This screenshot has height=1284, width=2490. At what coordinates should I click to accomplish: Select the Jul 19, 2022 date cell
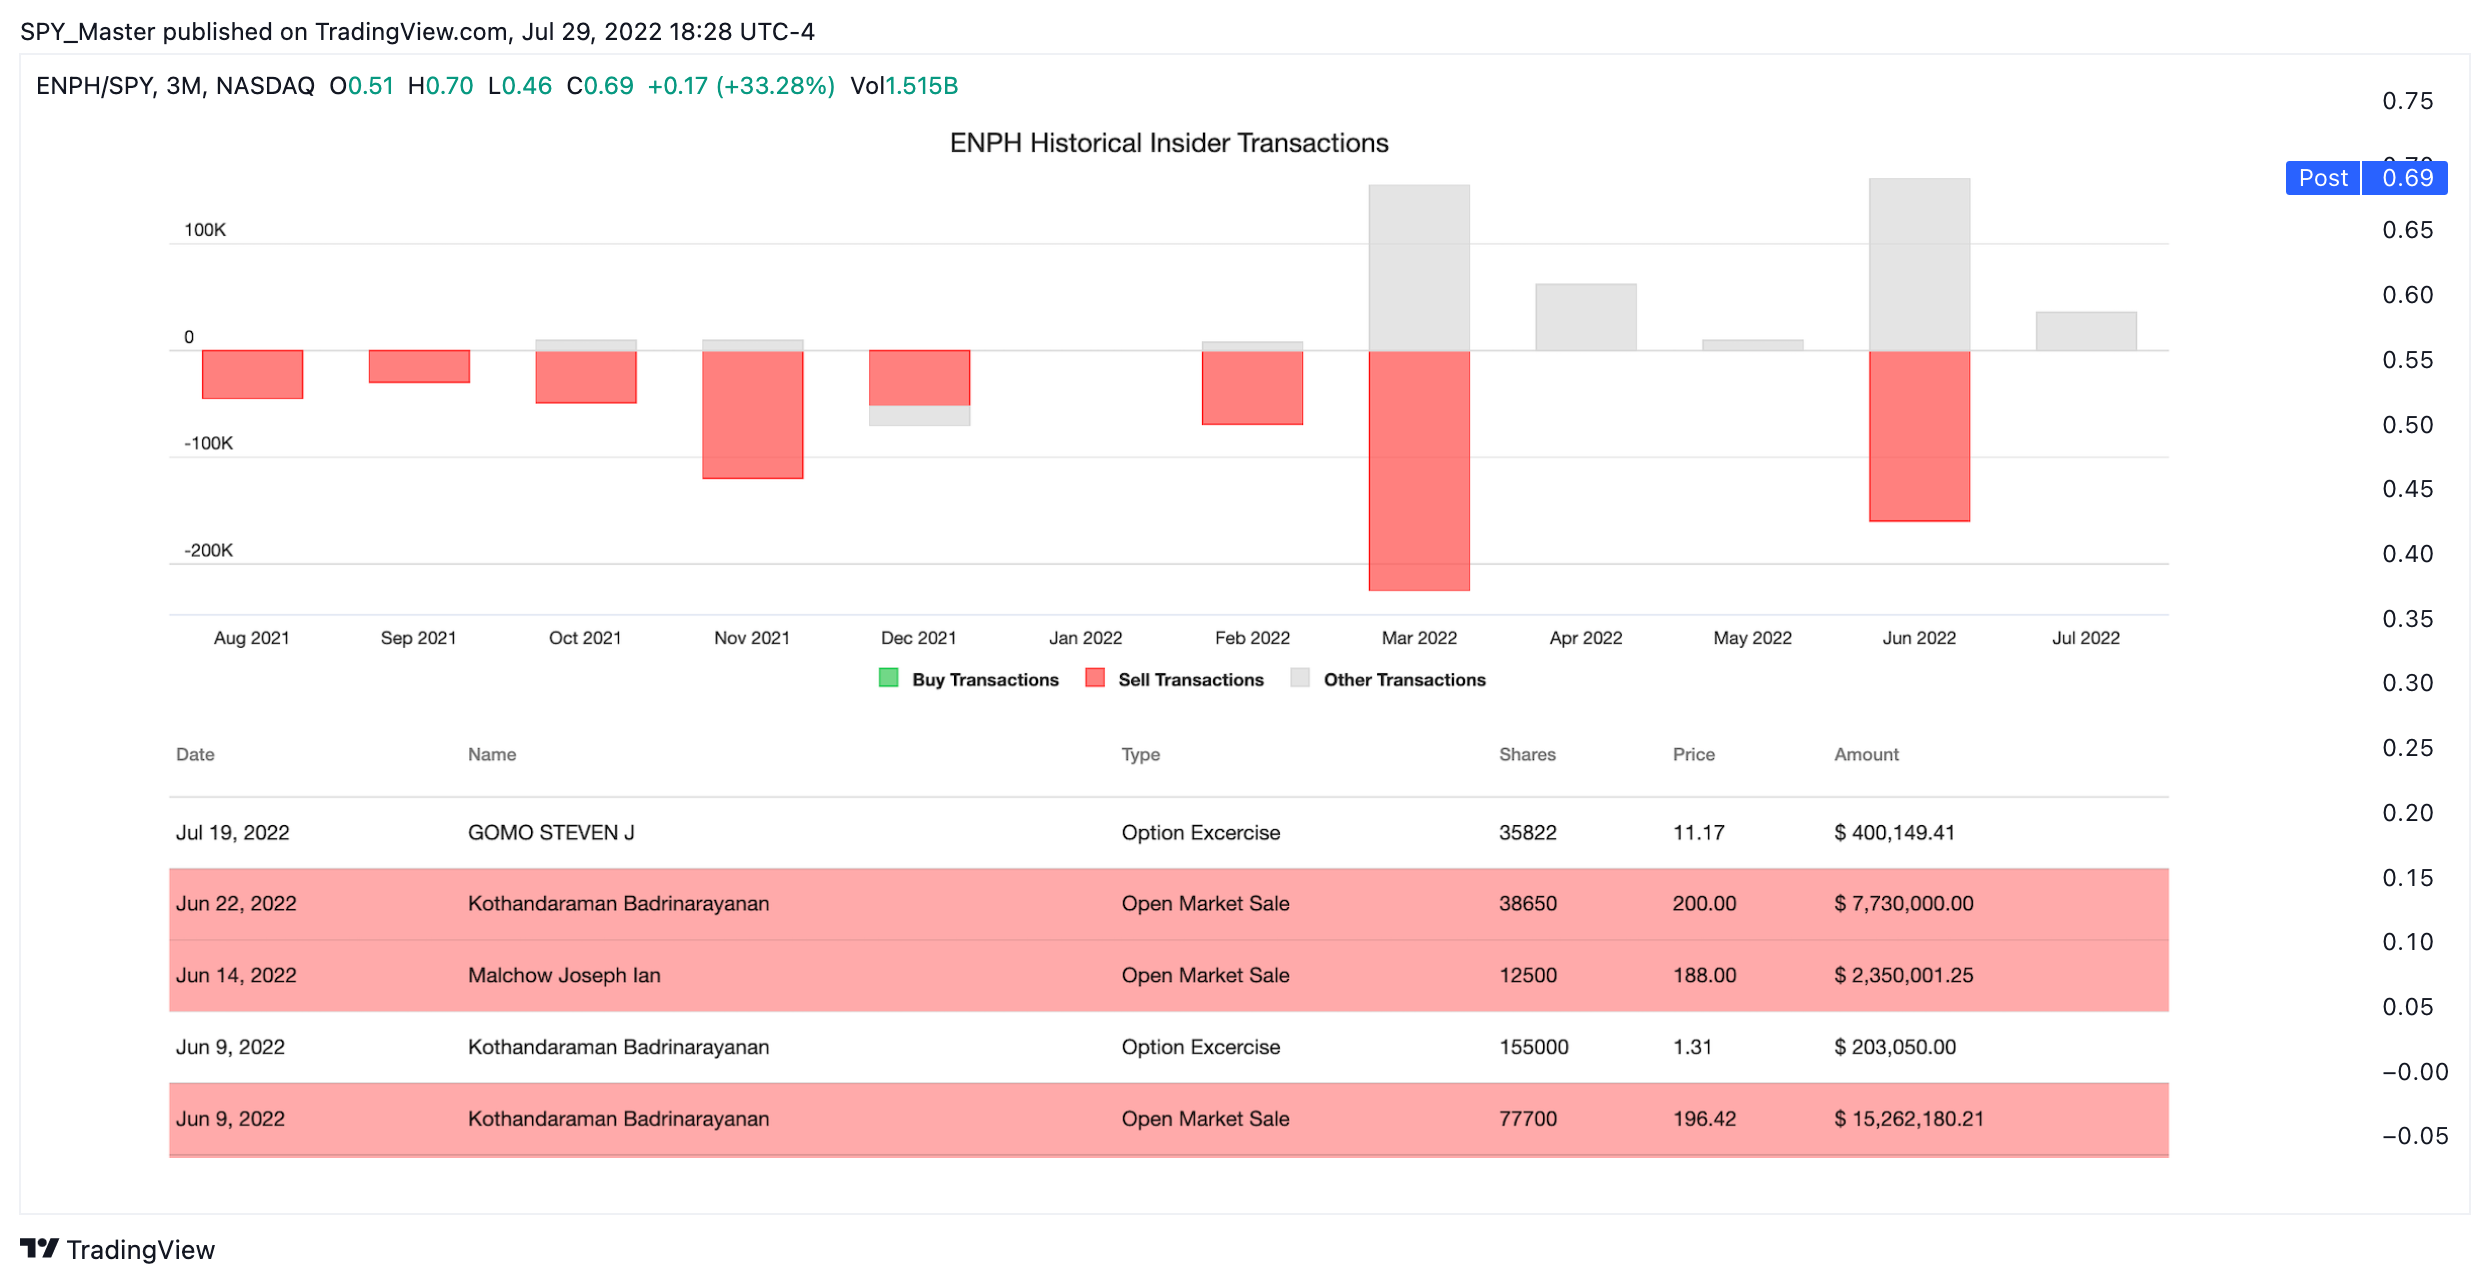pos(233,833)
